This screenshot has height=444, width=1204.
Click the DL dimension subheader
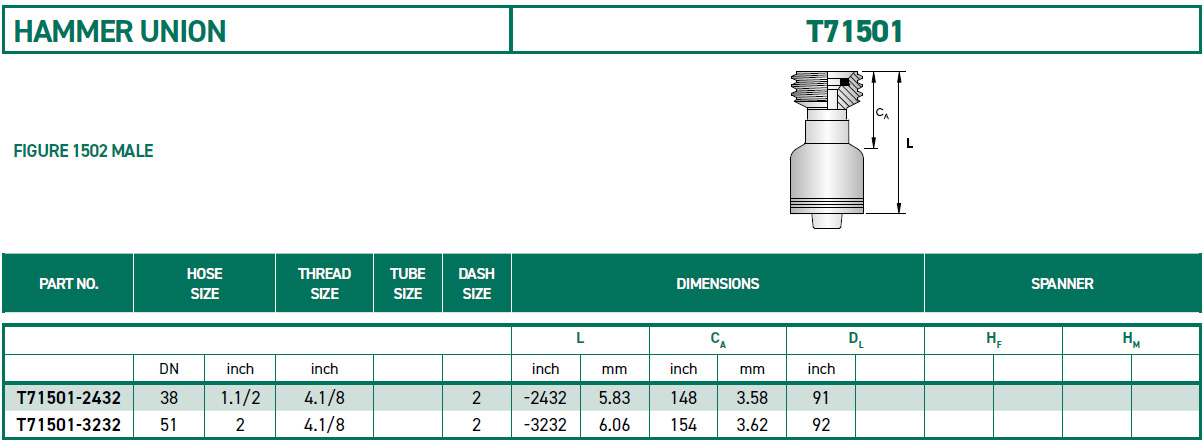coord(856,340)
